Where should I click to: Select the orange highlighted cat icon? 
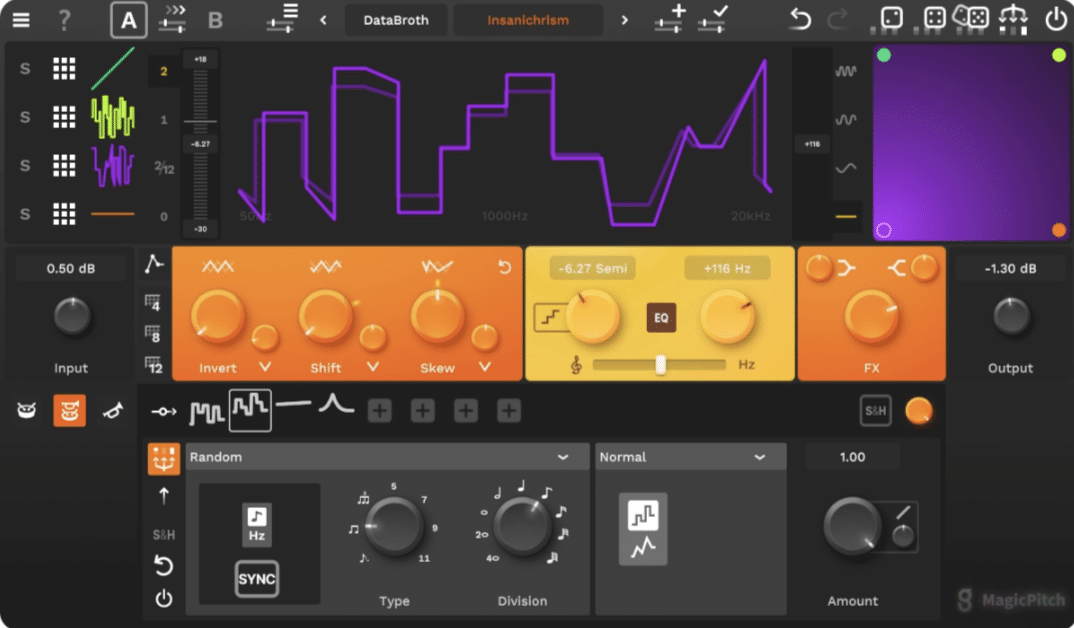pyautogui.click(x=69, y=411)
